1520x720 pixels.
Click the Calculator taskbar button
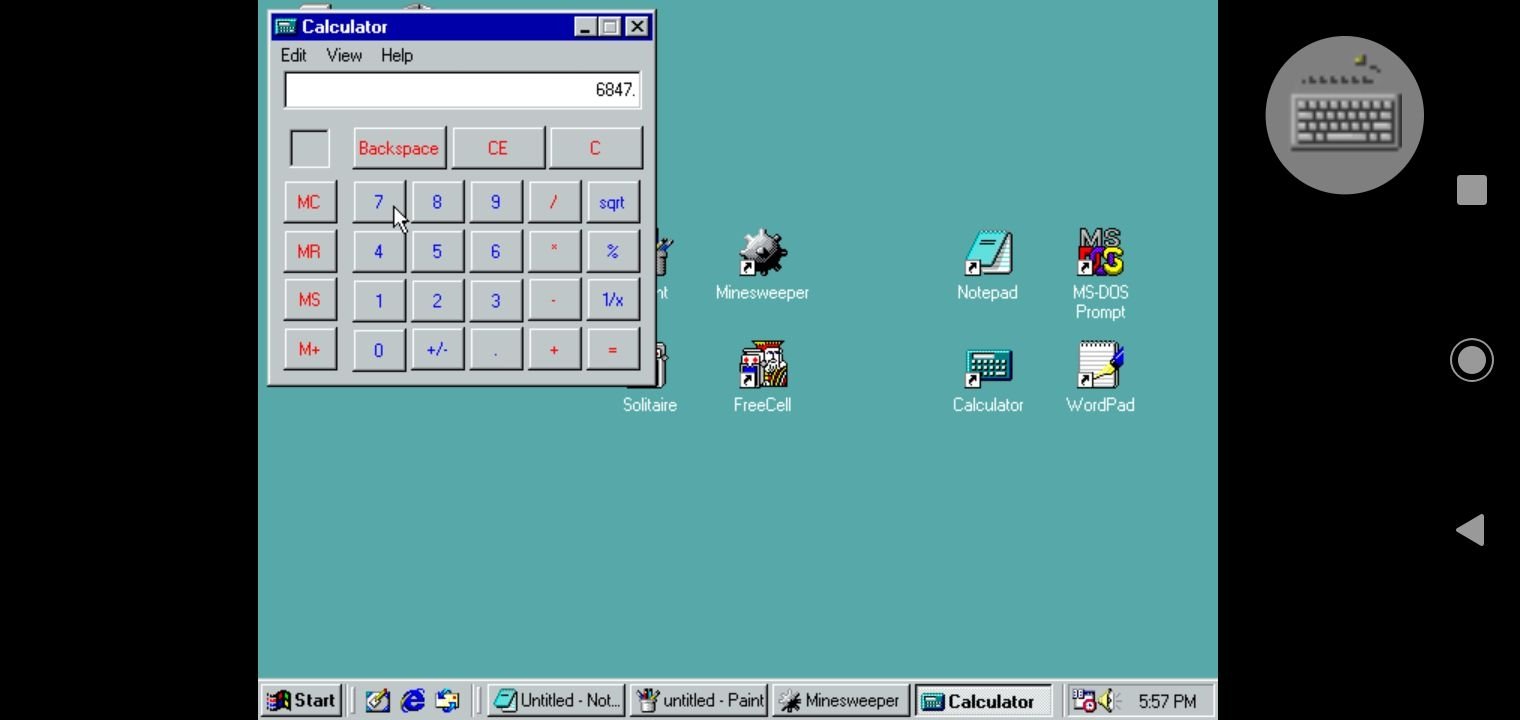point(984,700)
